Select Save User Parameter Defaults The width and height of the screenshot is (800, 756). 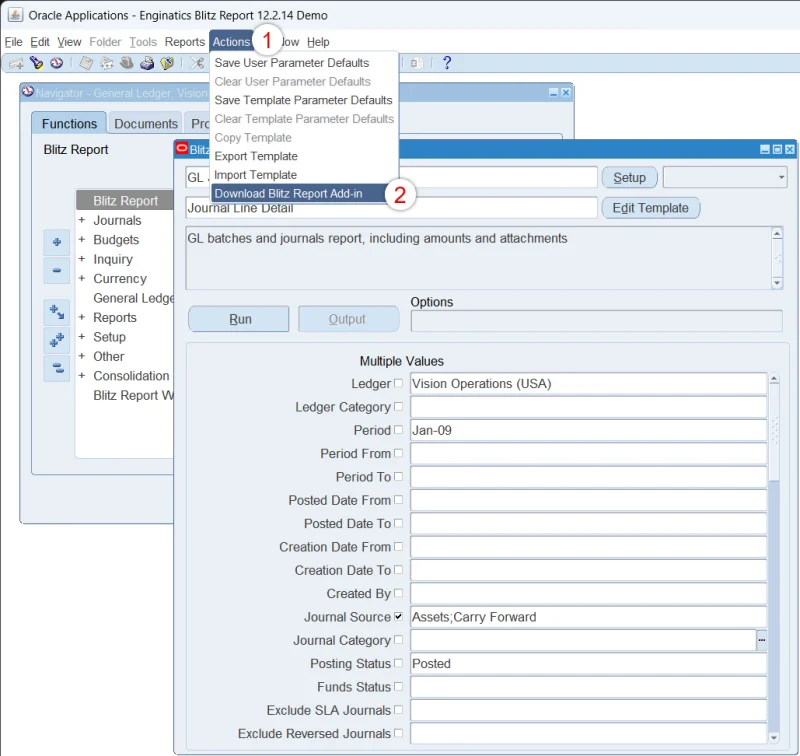(x=292, y=63)
